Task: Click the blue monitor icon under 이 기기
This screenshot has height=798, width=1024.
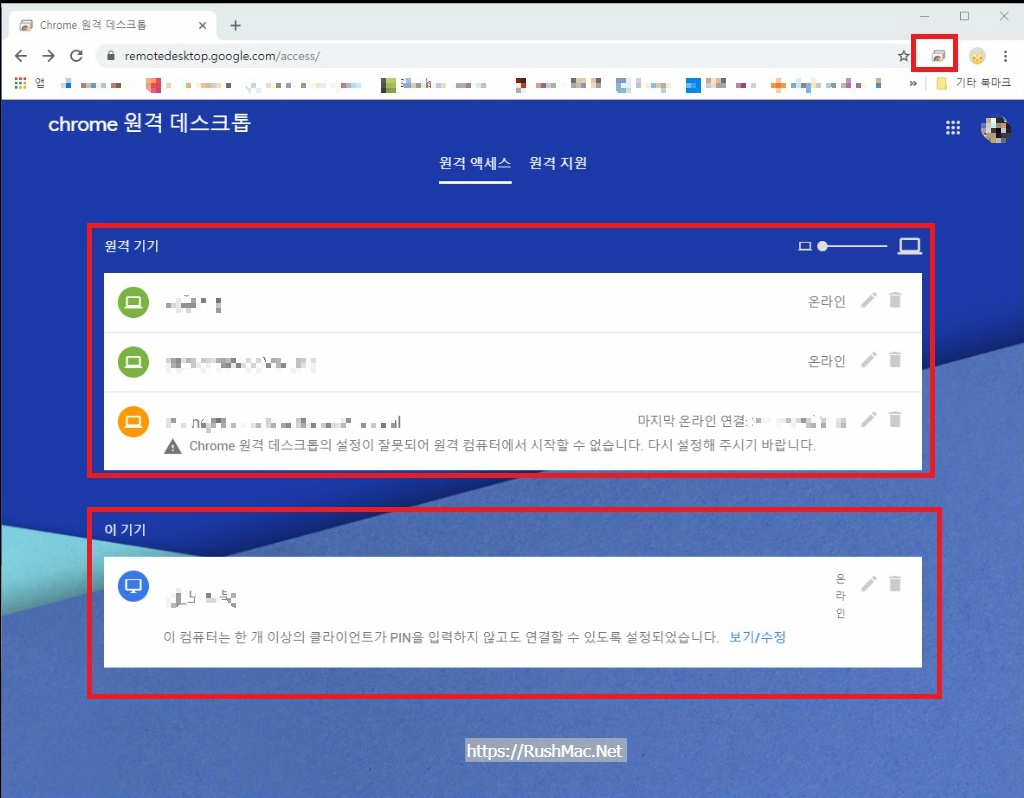Action: click(133, 586)
